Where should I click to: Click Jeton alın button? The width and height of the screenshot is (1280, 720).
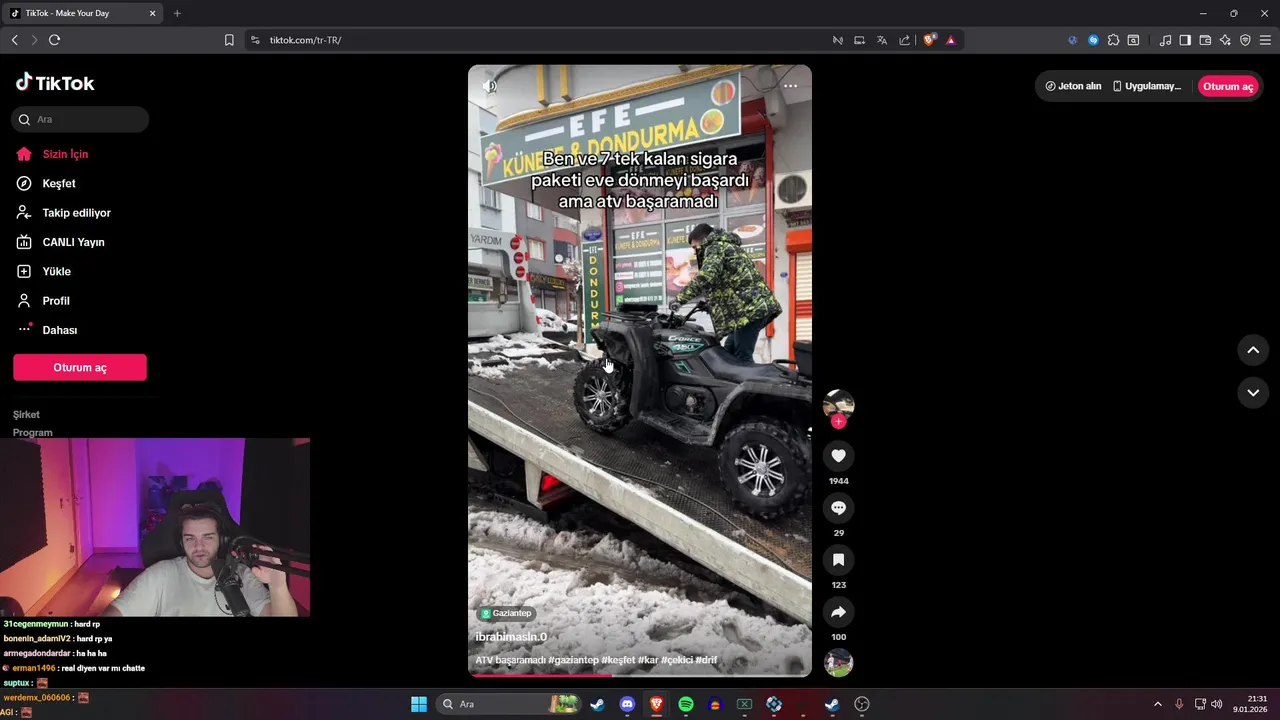point(1073,86)
